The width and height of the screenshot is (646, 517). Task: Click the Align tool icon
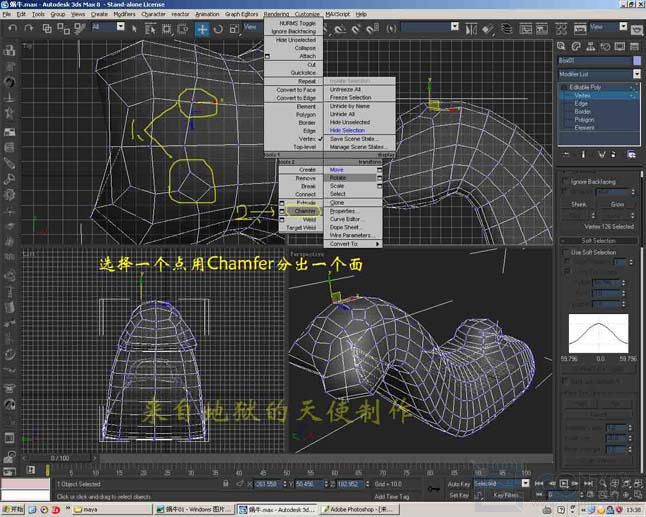(x=488, y=29)
